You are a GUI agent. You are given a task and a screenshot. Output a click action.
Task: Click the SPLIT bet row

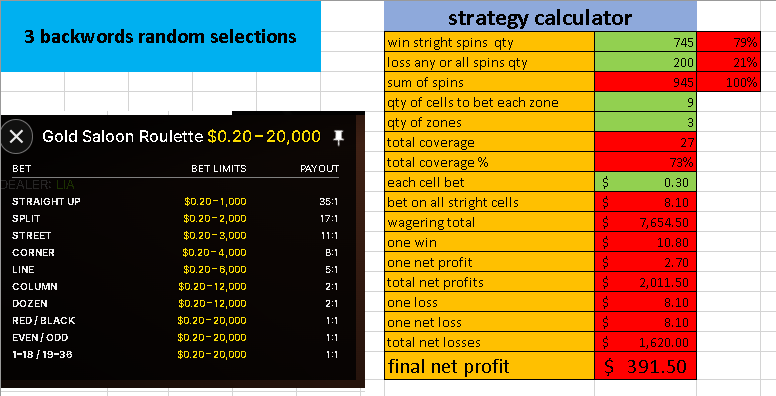click(175, 218)
